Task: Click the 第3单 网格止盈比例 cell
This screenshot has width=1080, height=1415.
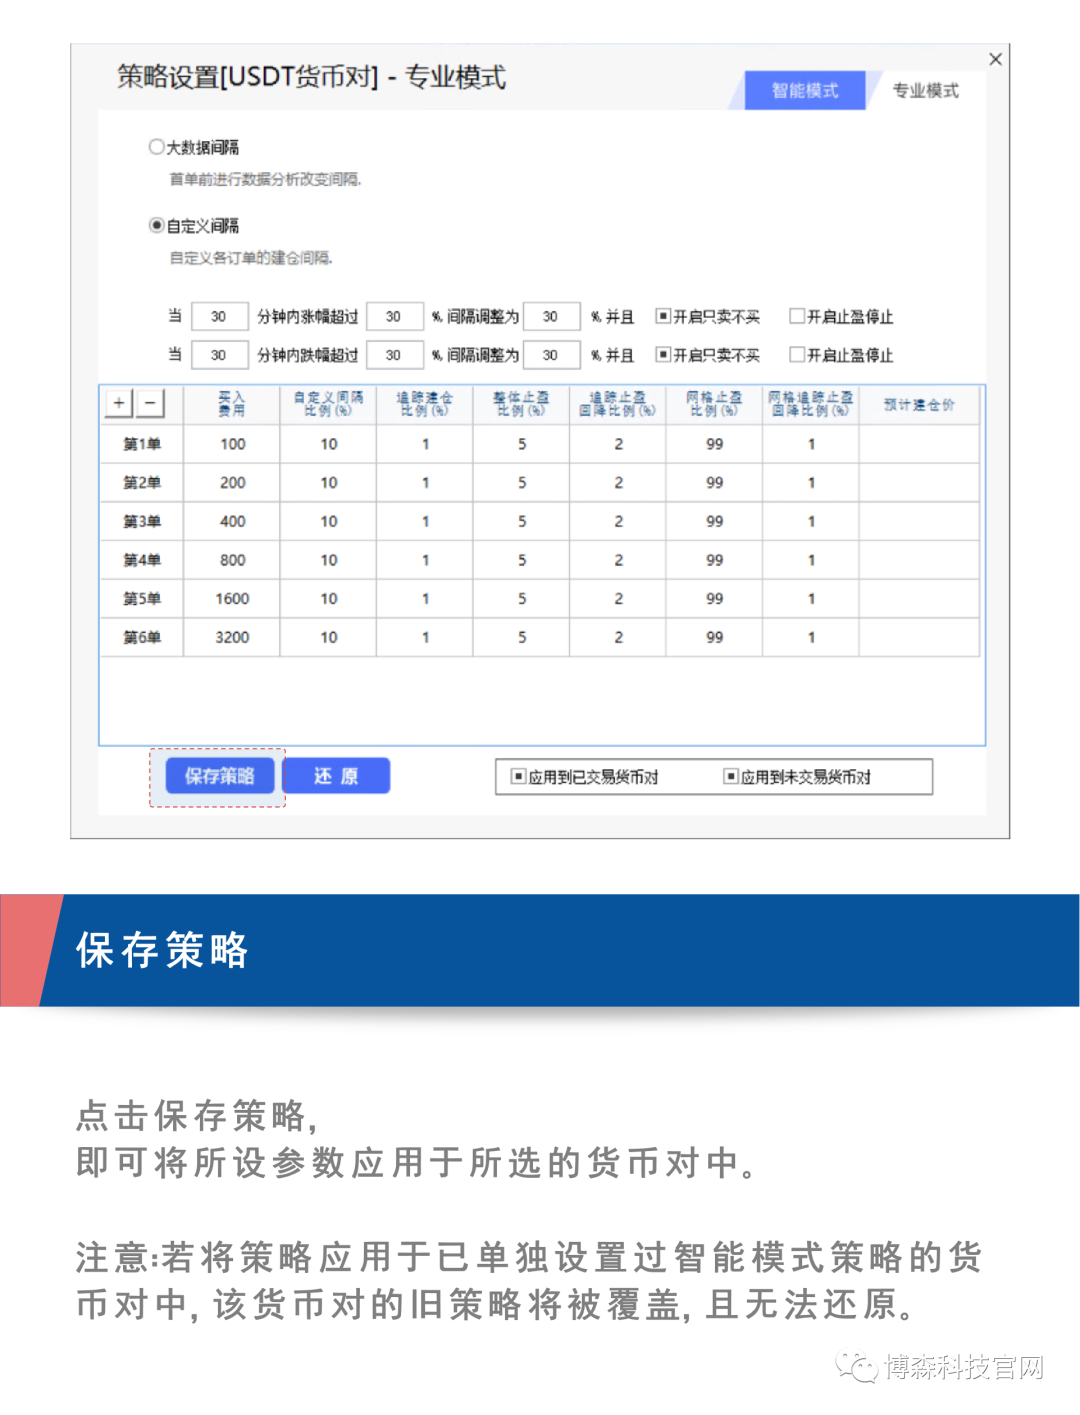Action: [714, 521]
